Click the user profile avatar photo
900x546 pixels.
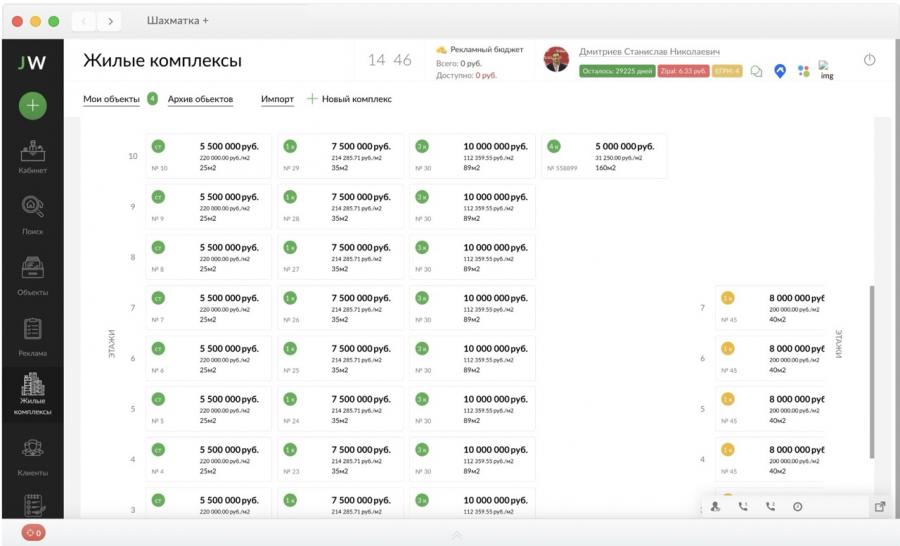[556, 59]
